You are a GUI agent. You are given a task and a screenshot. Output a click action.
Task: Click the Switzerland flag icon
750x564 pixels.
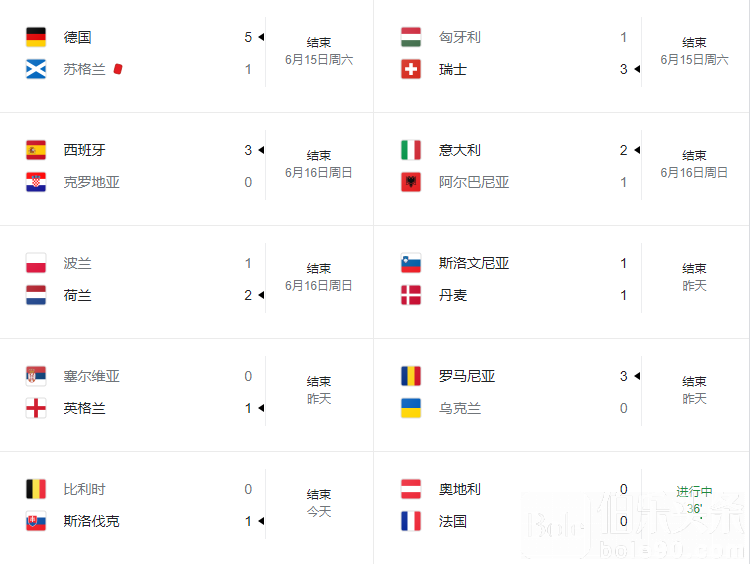tap(411, 69)
